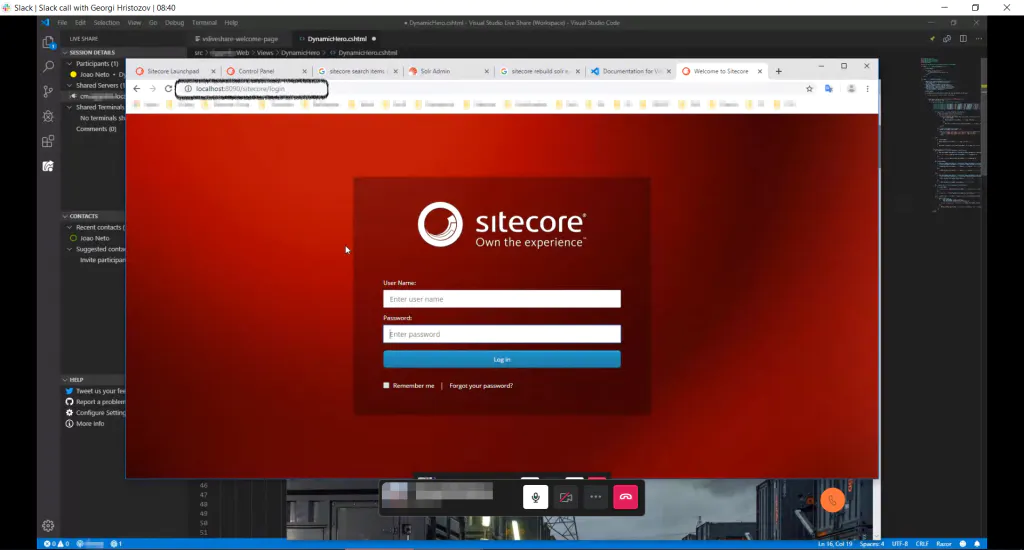Close the Sitecore Launchpad tab
The height and width of the screenshot is (550, 1024).
213,71
